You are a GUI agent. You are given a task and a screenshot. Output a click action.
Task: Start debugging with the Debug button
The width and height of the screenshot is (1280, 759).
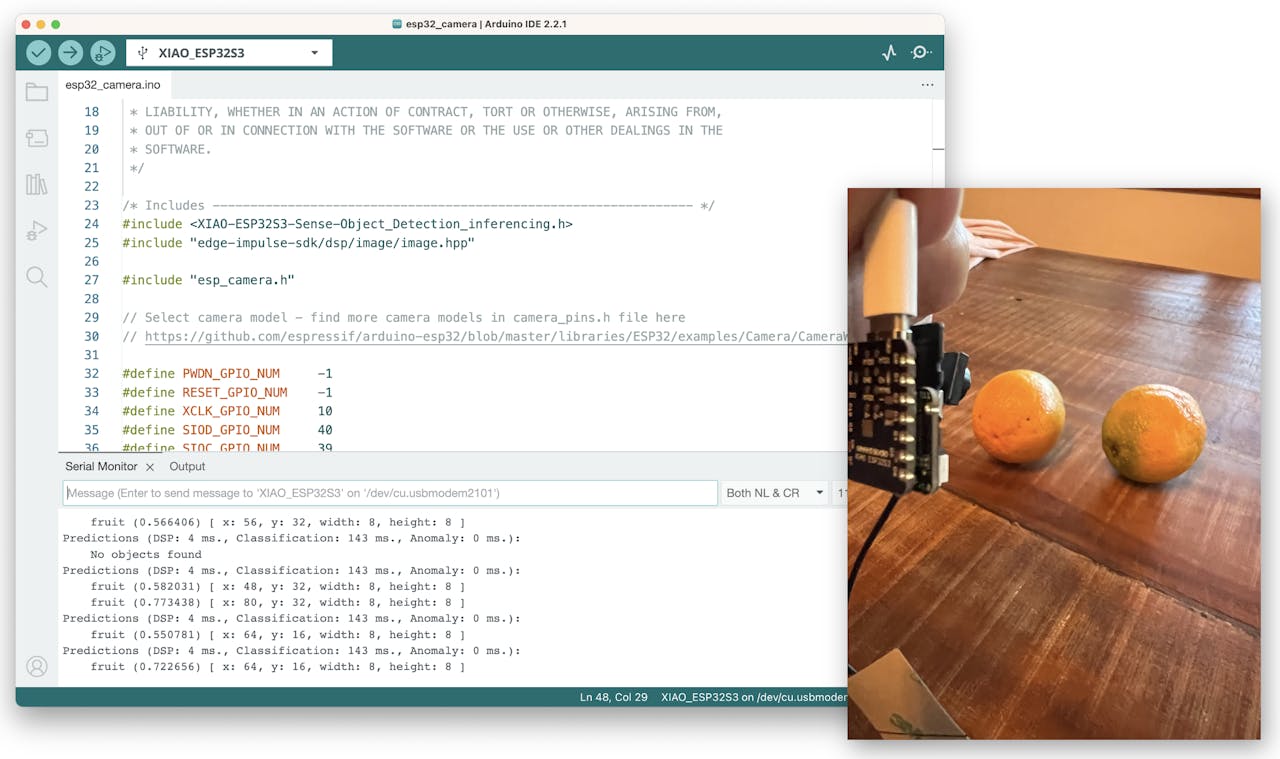pos(102,53)
